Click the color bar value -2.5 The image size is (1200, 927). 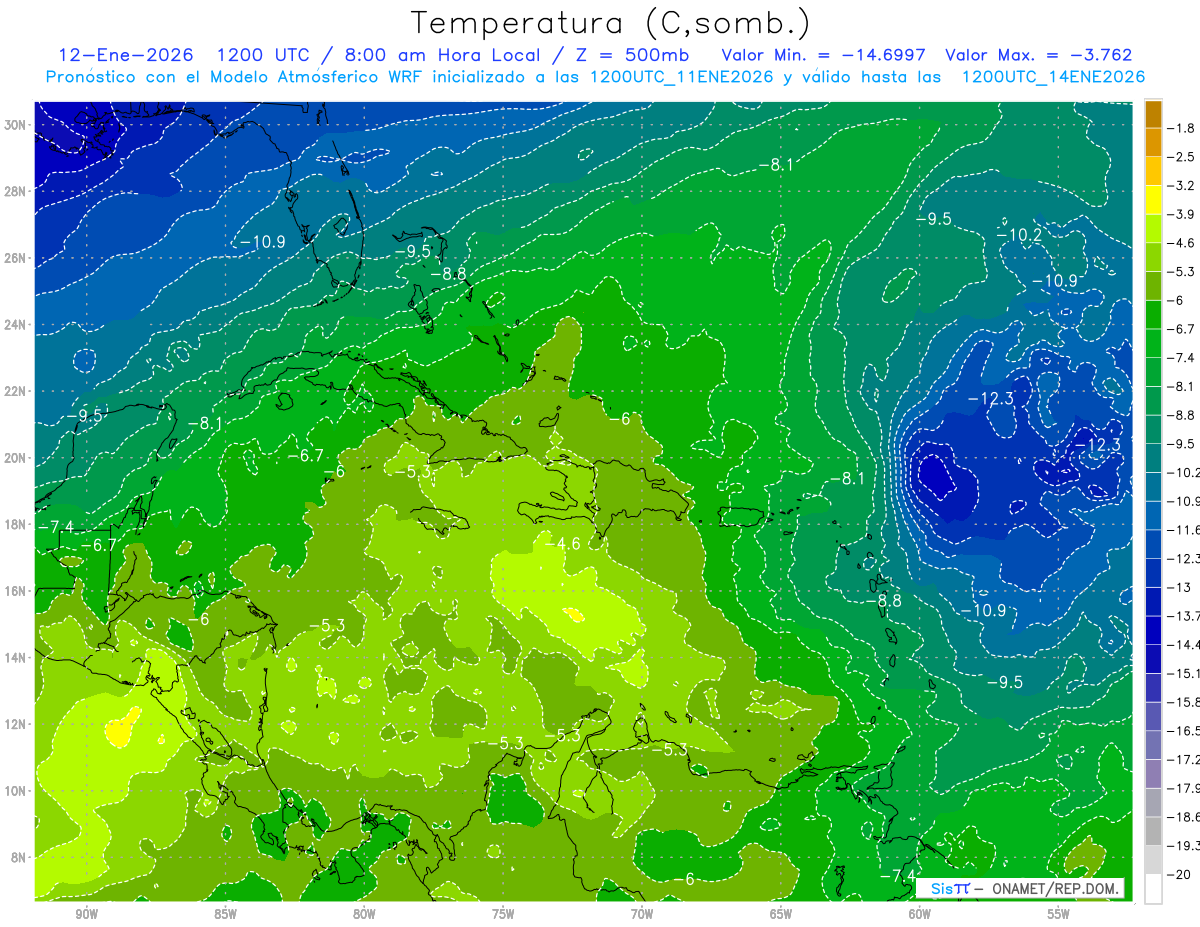[x=1181, y=157]
